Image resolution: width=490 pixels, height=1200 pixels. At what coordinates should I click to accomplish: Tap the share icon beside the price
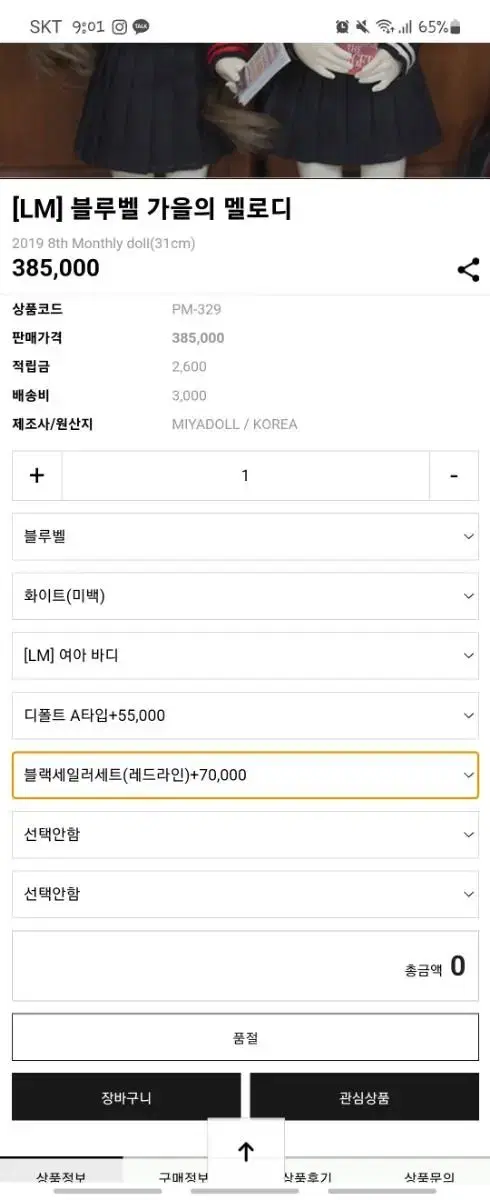click(468, 270)
